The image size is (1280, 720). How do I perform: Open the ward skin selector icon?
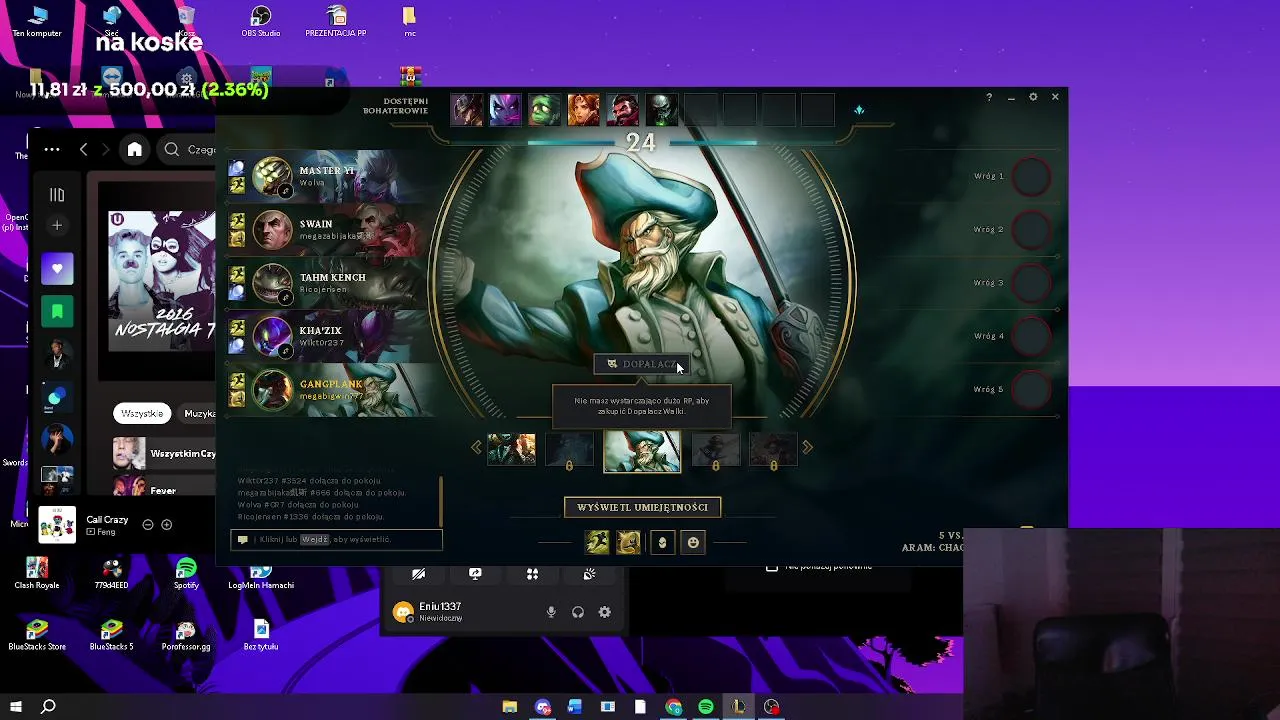[x=662, y=542]
